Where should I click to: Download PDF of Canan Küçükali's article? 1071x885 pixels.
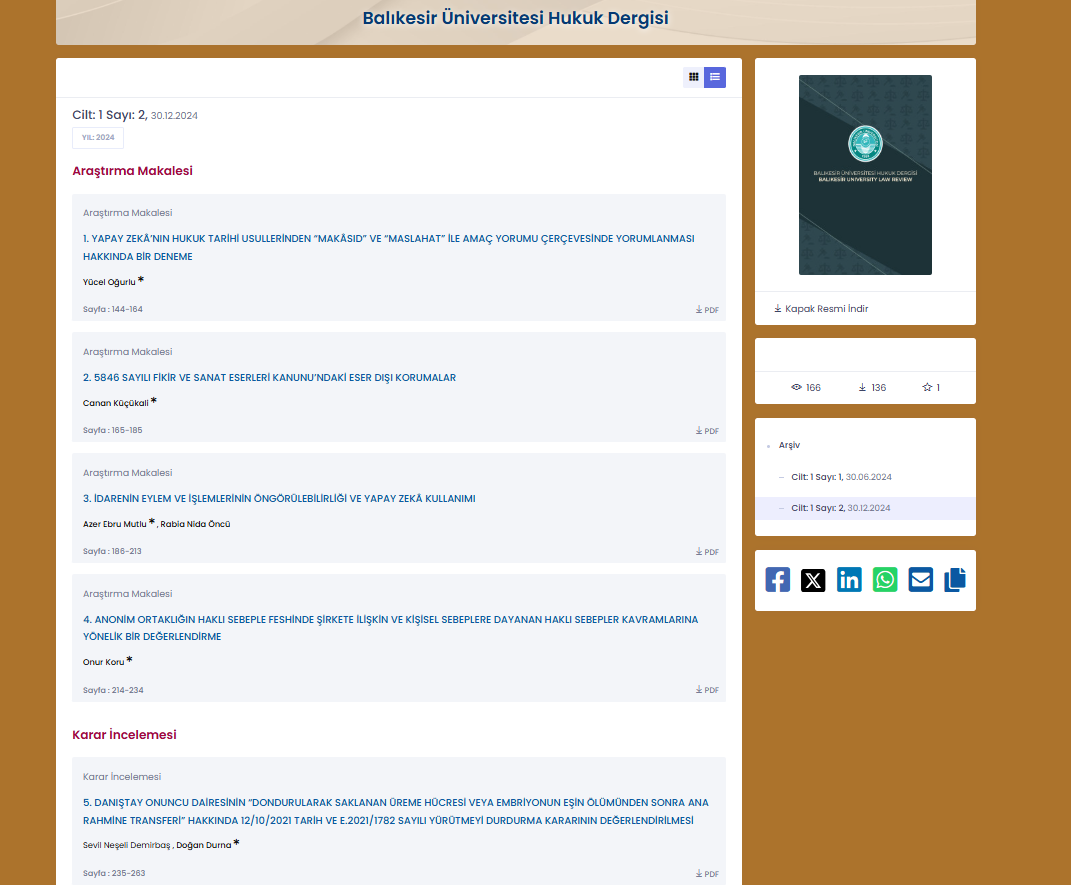point(707,431)
